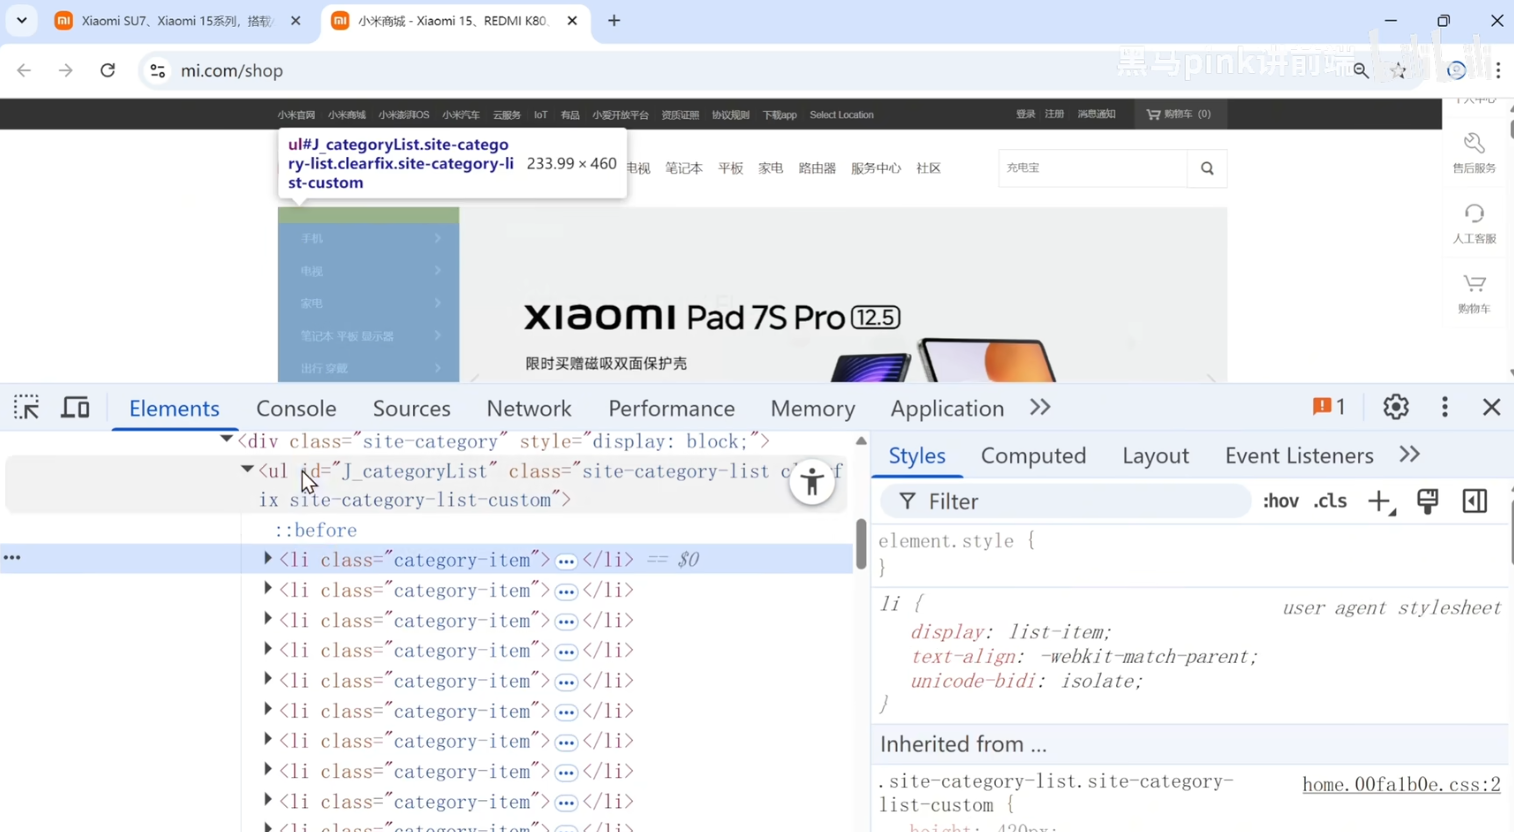This screenshot has width=1514, height=832.
Task: Click the floating accessibility figure button
Action: coord(812,484)
